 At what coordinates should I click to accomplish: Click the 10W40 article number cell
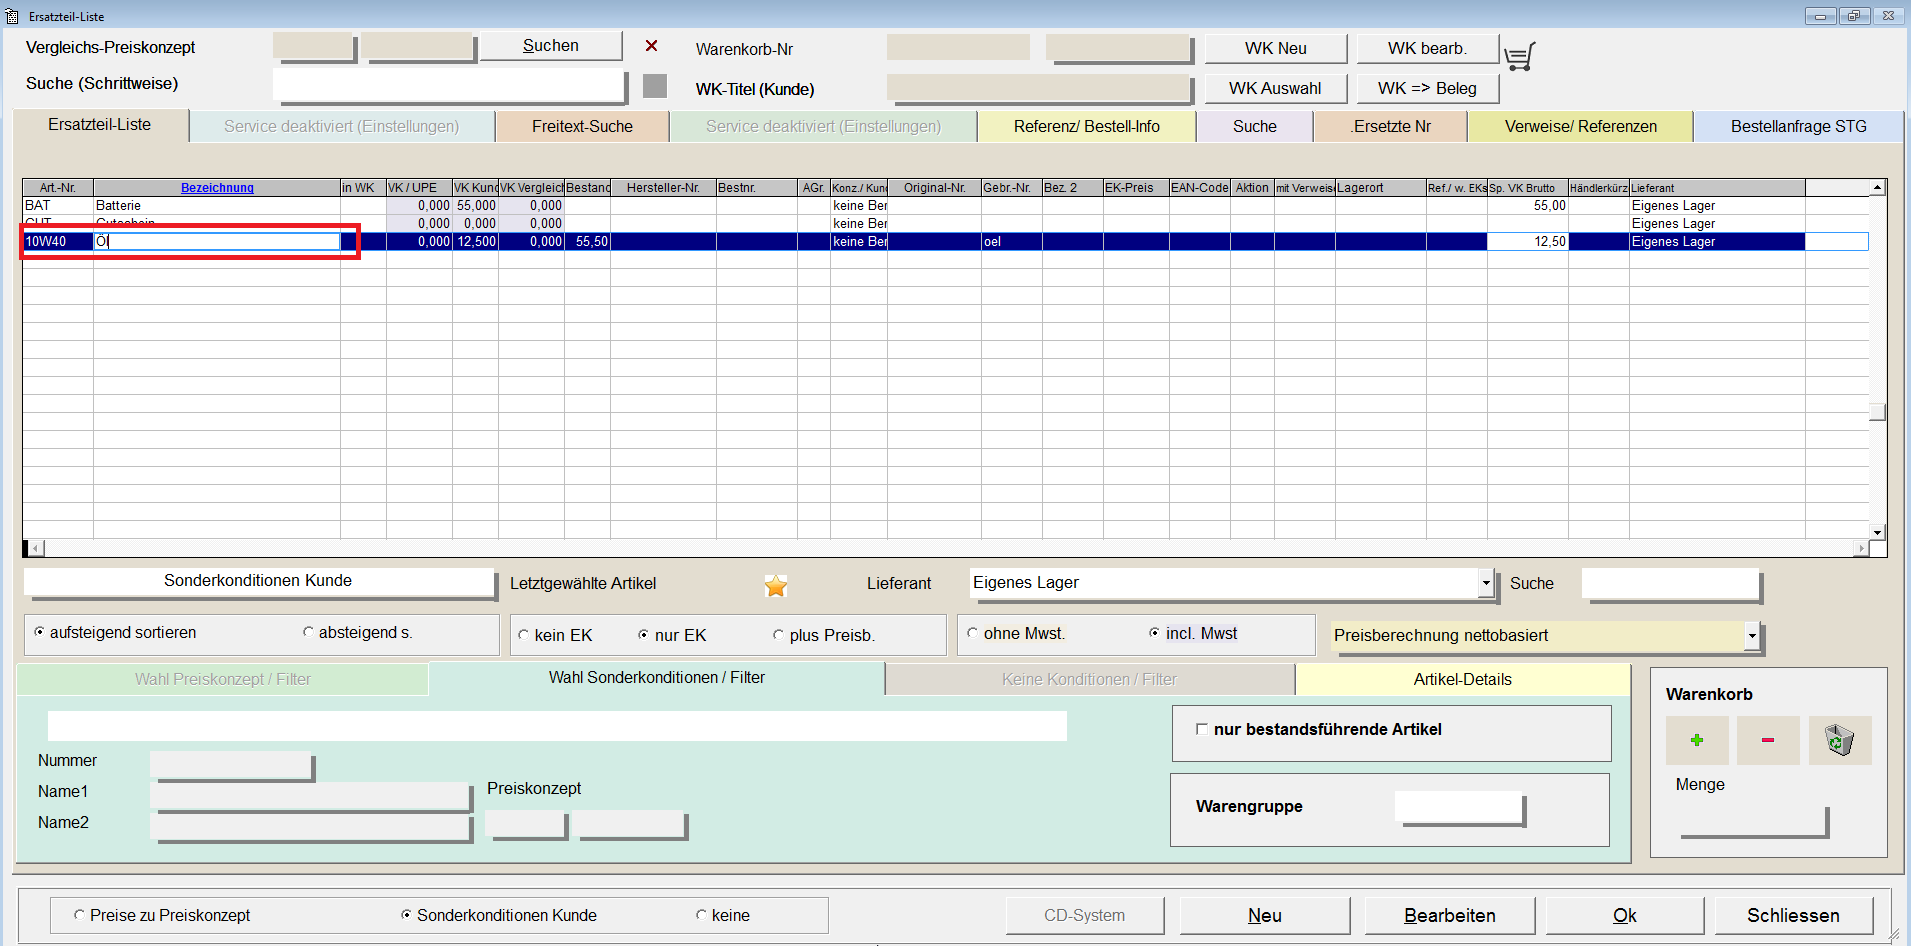[58, 242]
